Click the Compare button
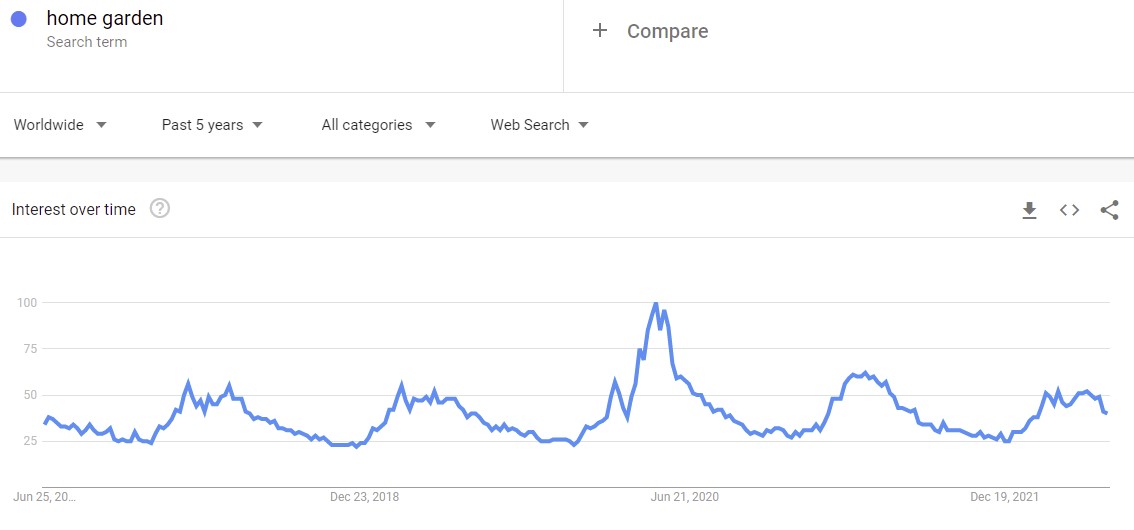Viewport: 1134px width, 530px height. (667, 31)
